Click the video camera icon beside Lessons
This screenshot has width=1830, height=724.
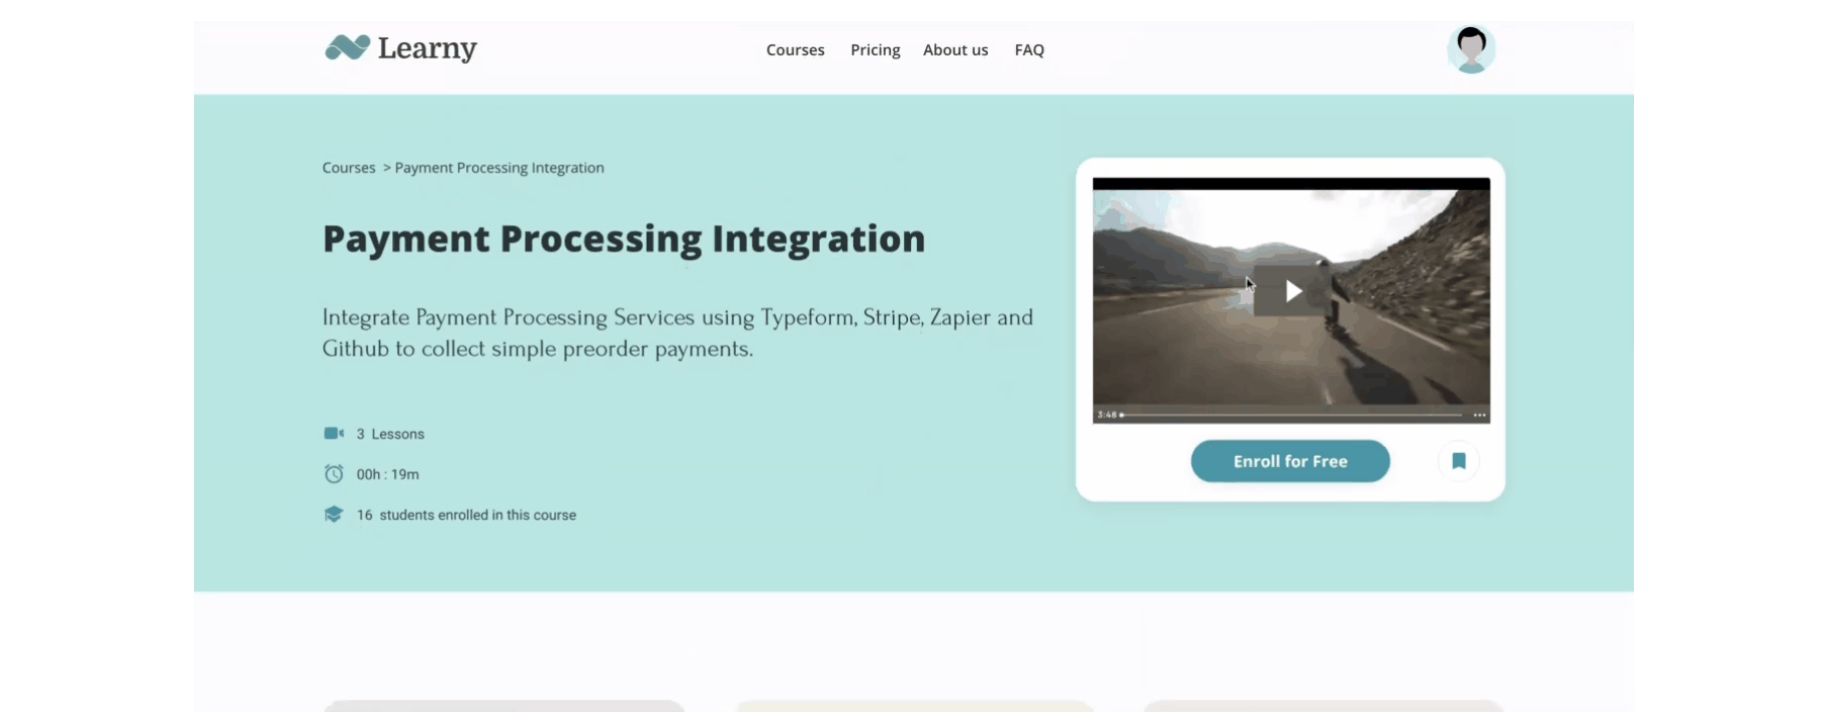pyautogui.click(x=334, y=434)
